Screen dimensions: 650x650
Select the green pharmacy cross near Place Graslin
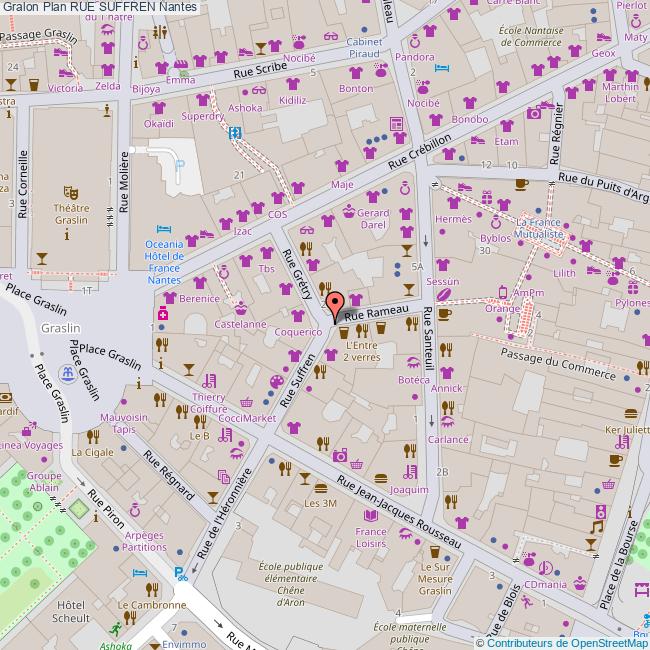(161, 314)
